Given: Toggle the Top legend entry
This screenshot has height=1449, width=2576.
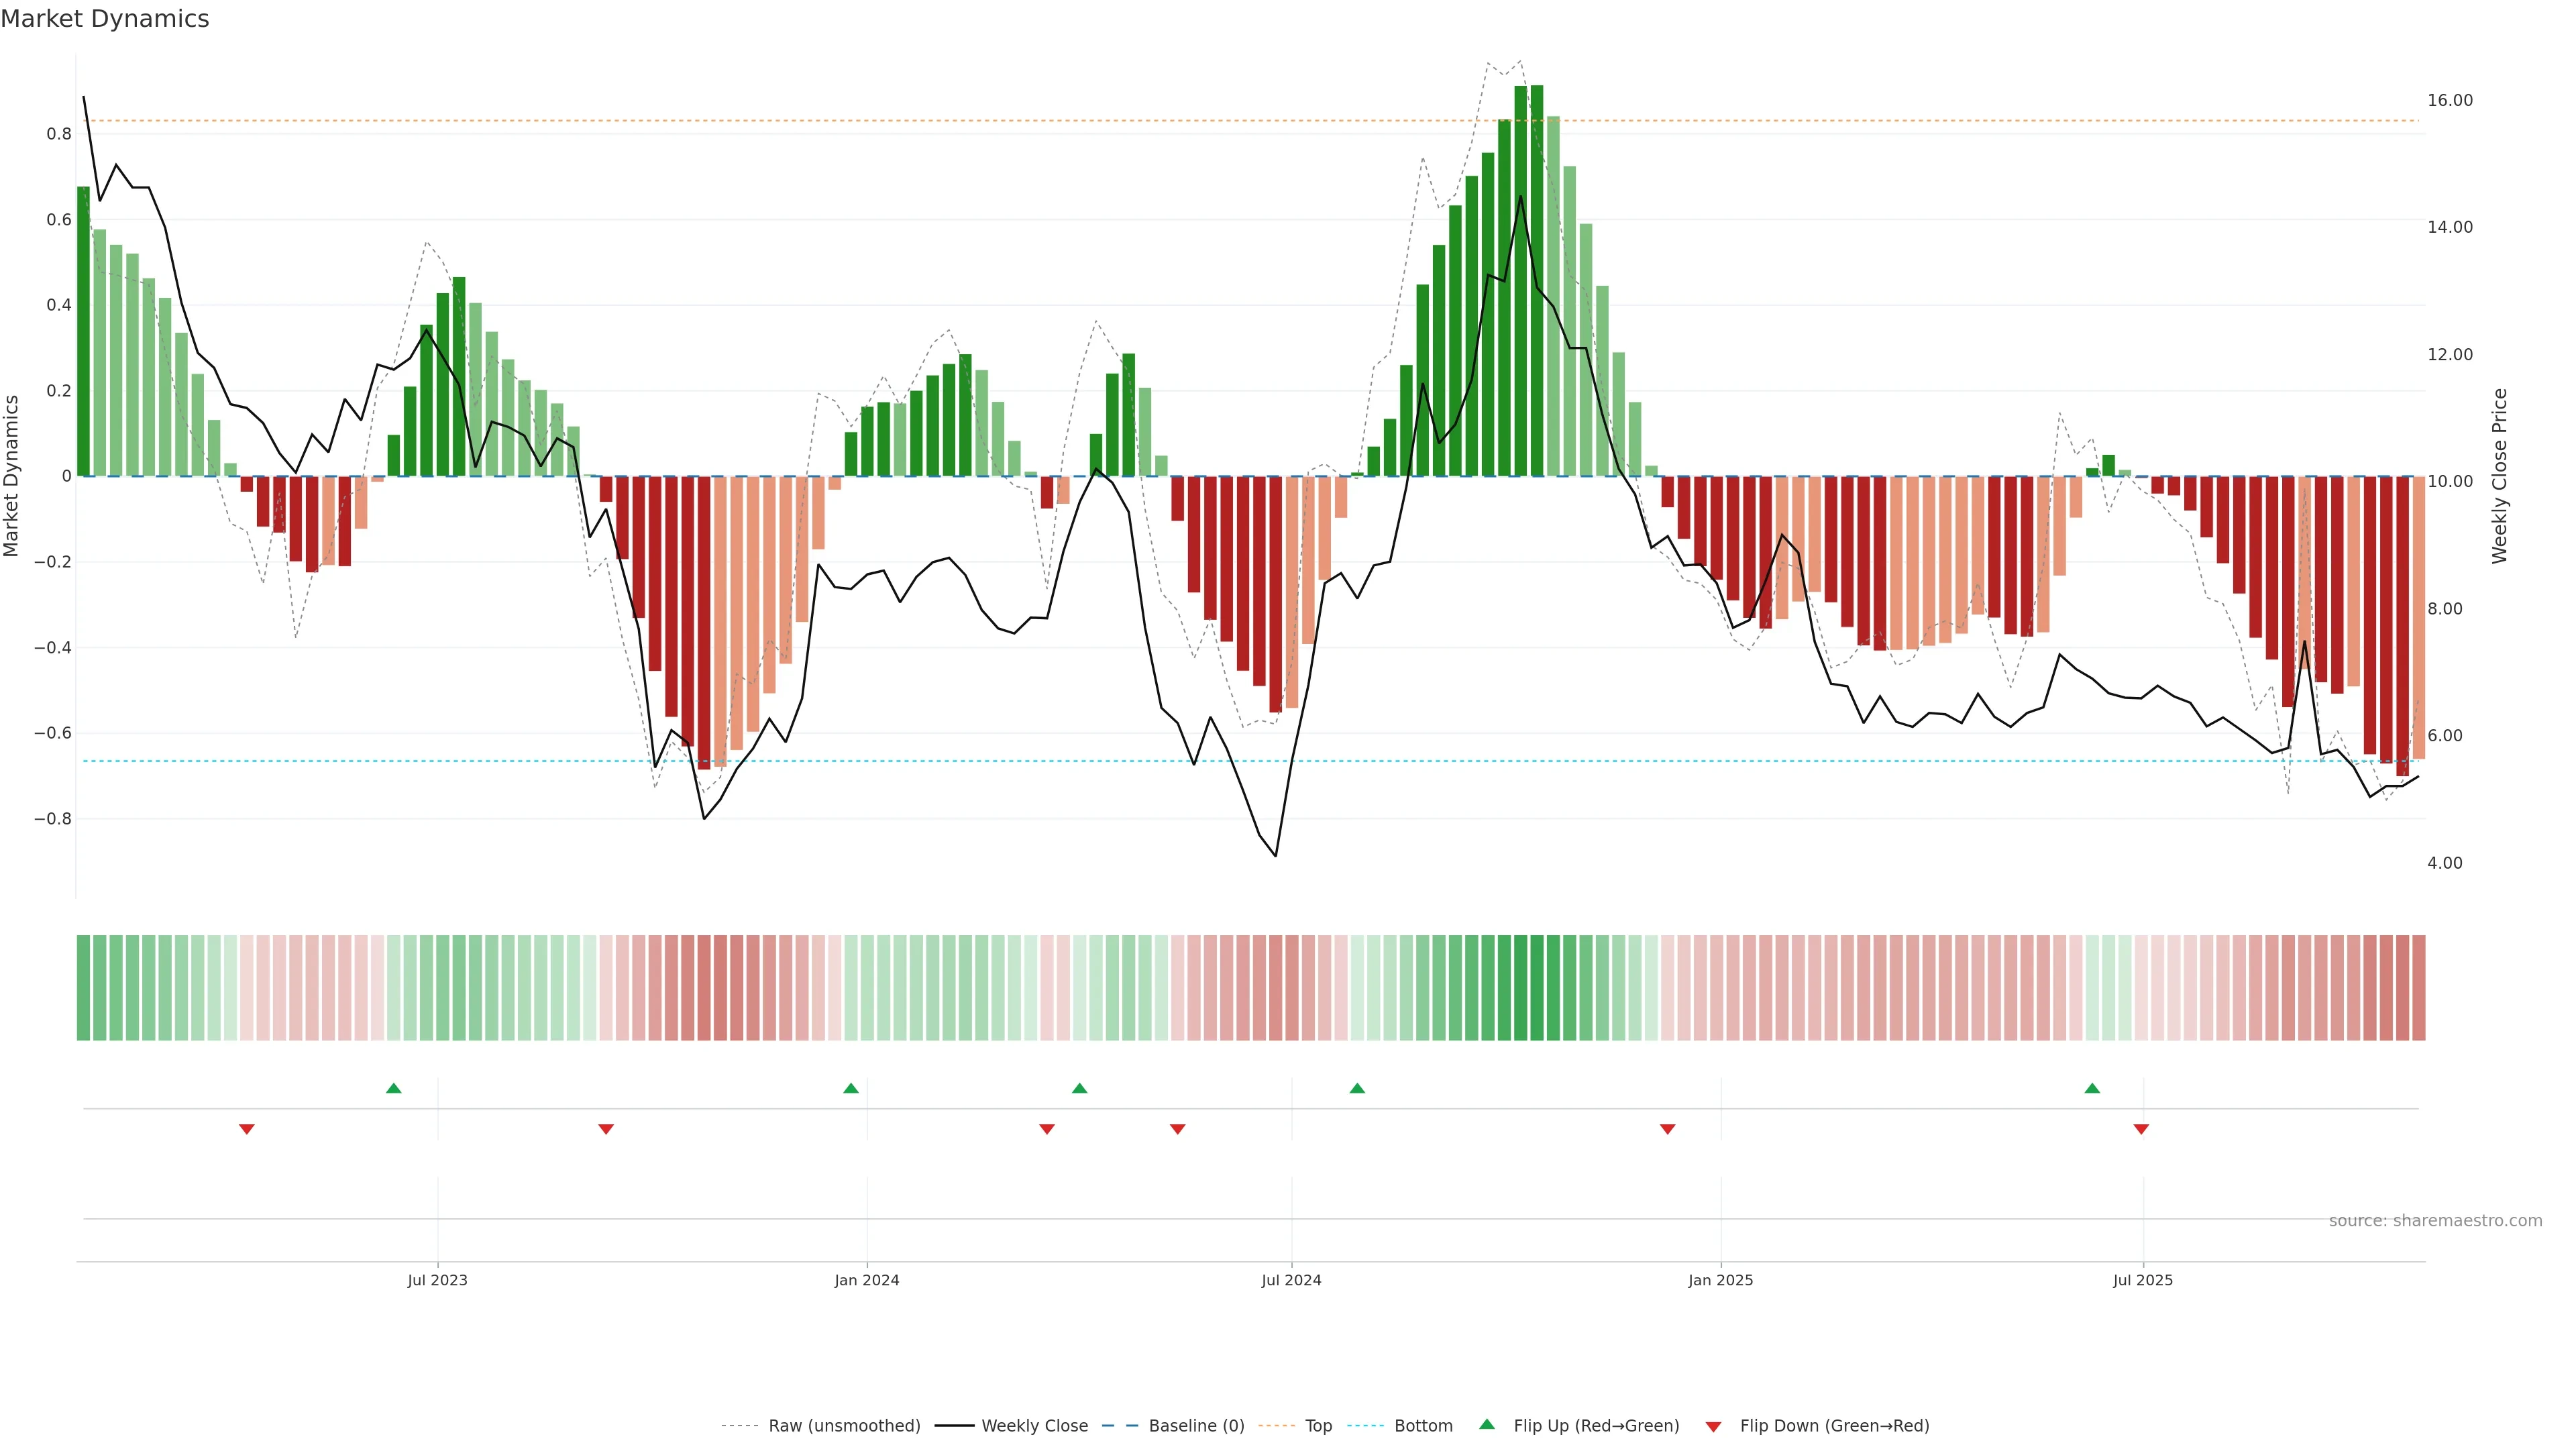Looking at the screenshot, I should coord(1318,1426).
